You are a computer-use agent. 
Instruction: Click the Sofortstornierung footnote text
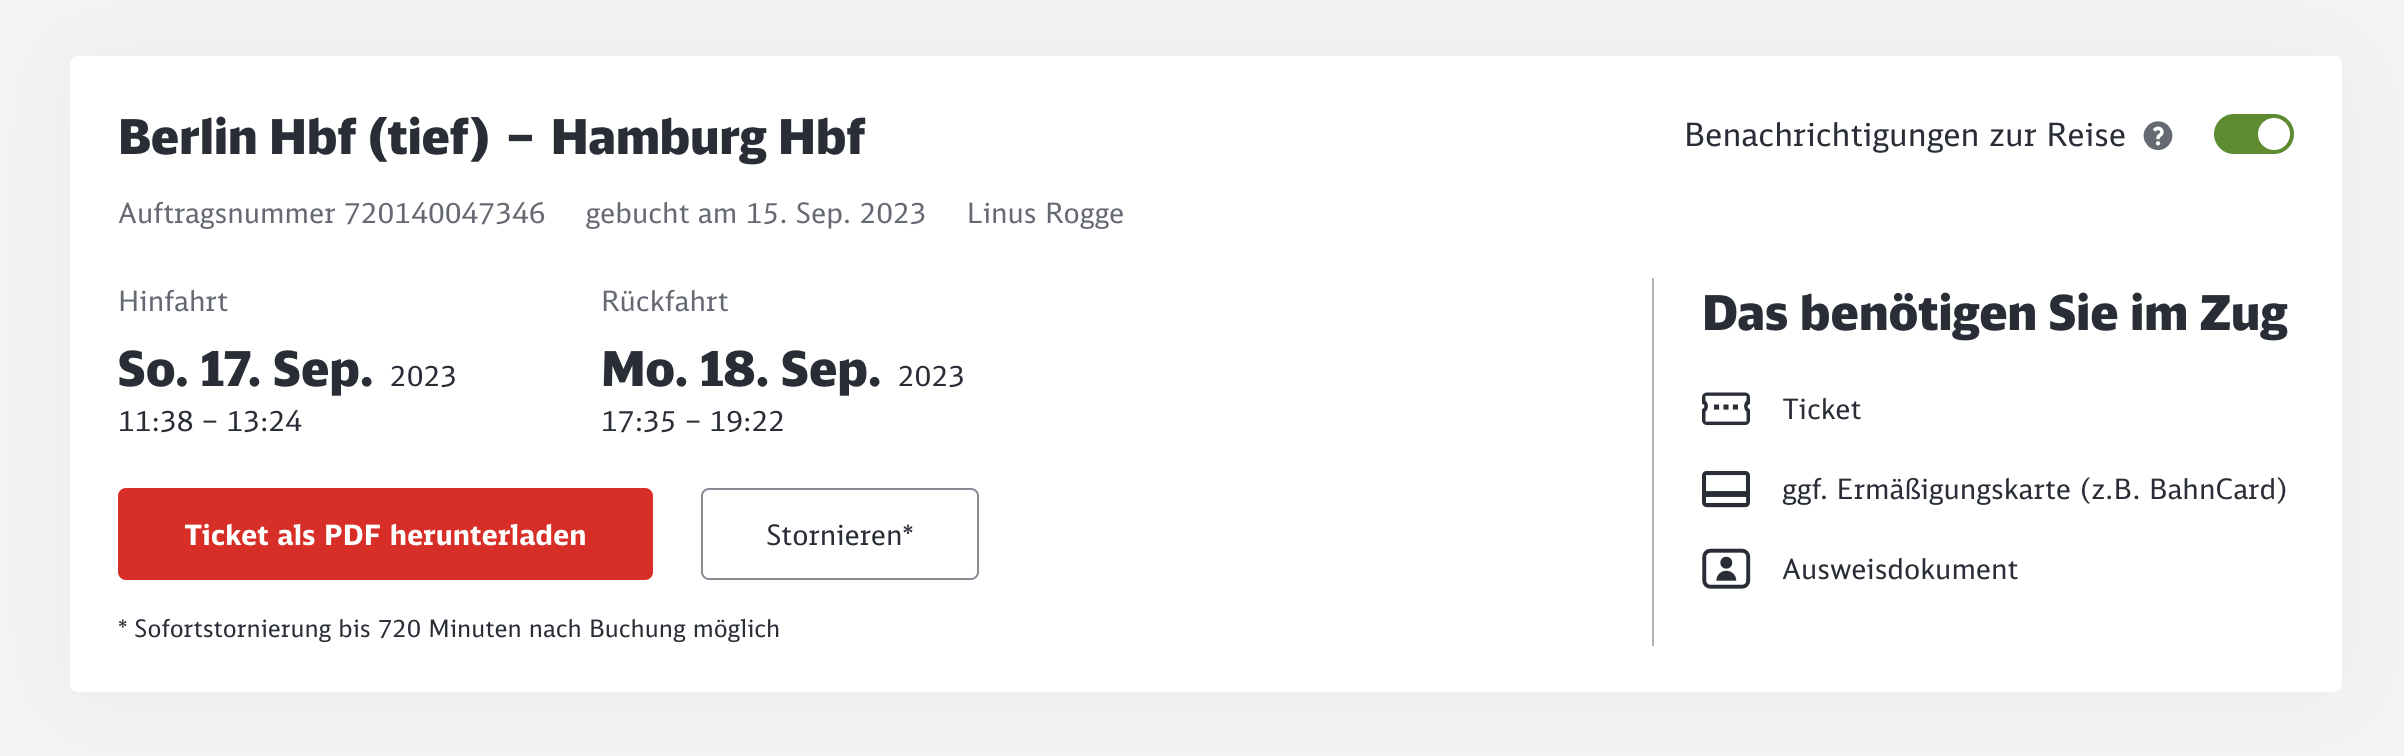tap(449, 629)
